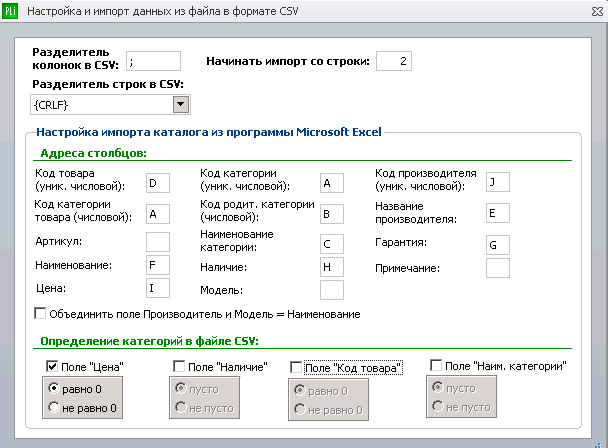Click the 'Наличие' column field with H
608x448 pixels.
(332, 266)
